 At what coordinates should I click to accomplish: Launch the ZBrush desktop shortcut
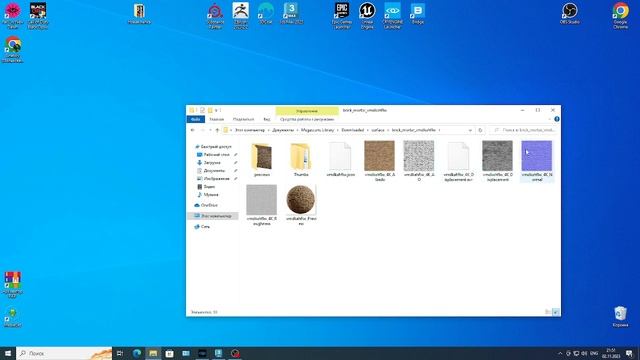tap(240, 15)
